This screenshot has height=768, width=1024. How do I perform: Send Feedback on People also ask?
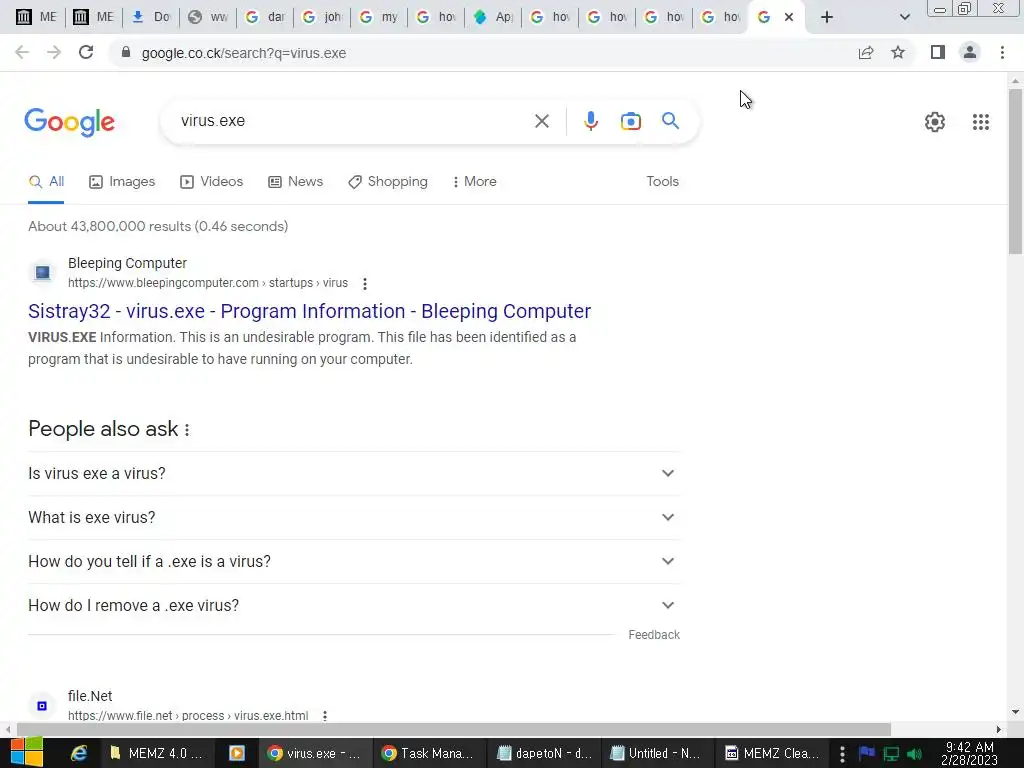coord(654,635)
